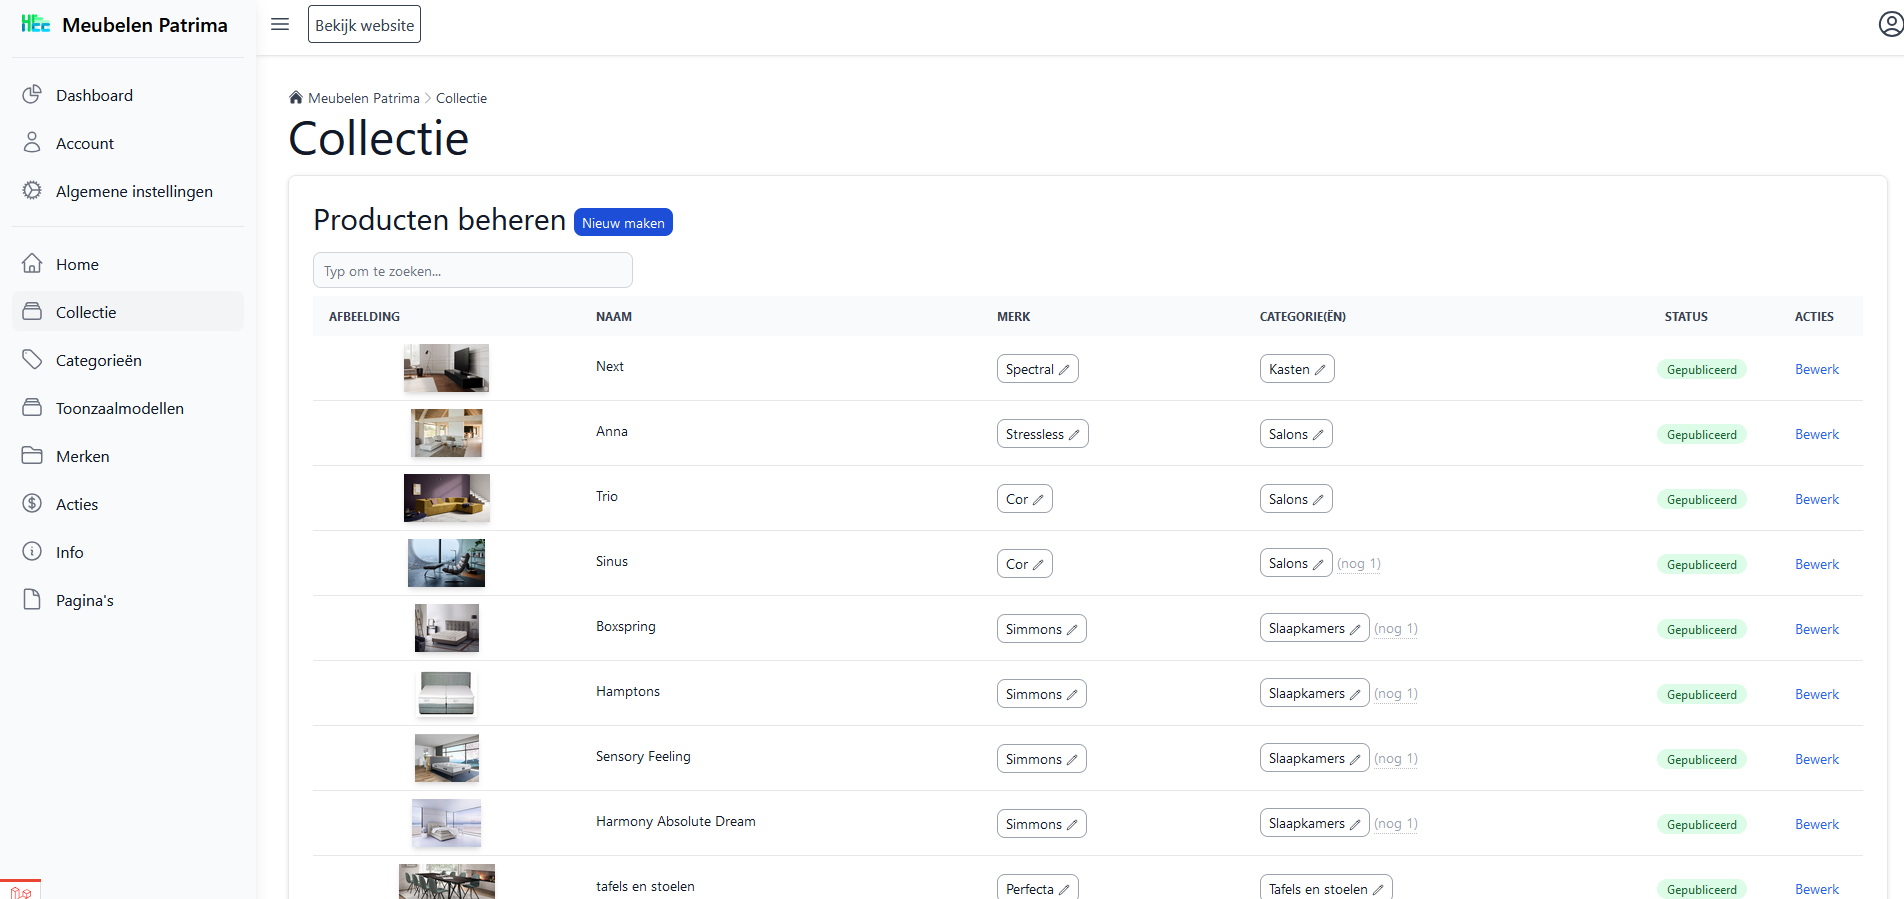
Task: Open Toonzaalmodellen in the sidebar
Action: (119, 408)
